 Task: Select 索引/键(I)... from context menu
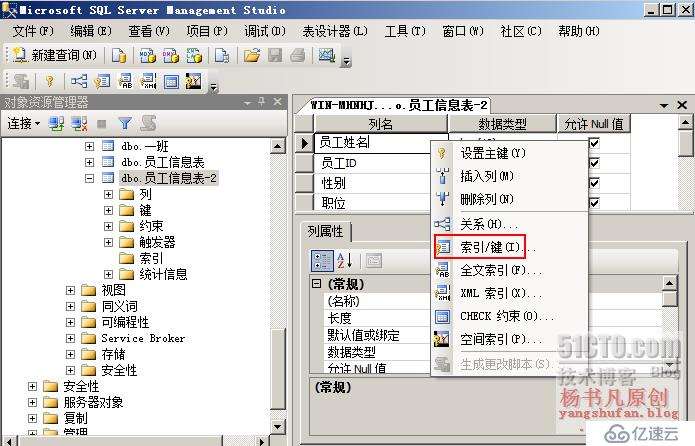point(509,246)
